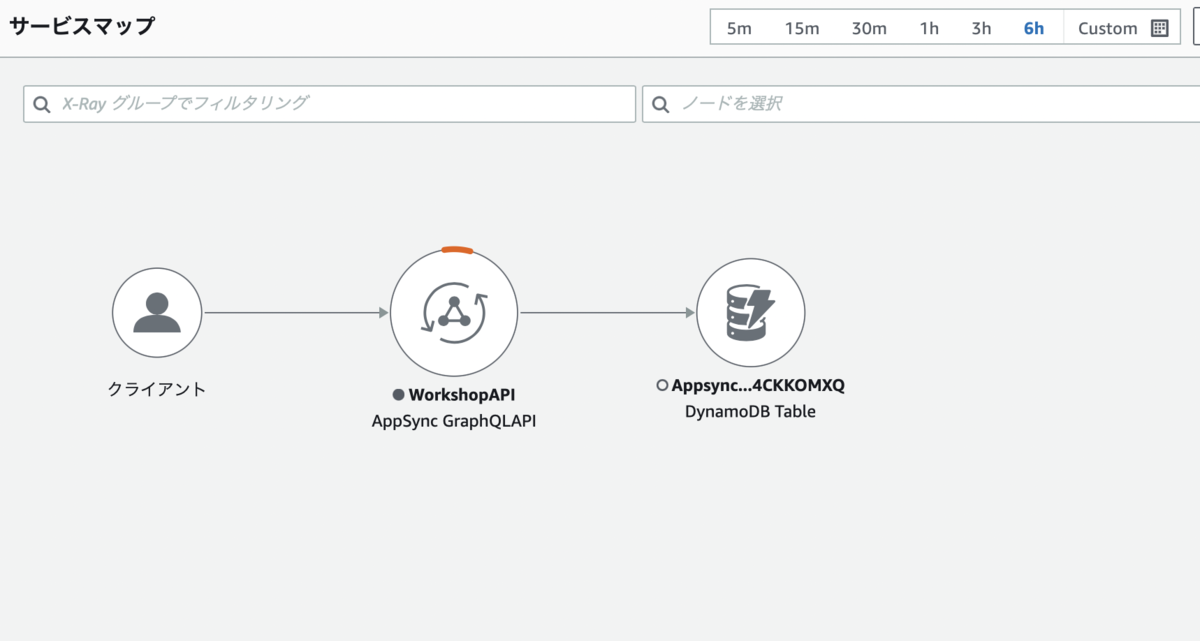Open the custom time range calendar icon
The width and height of the screenshot is (1200, 641).
[1160, 28]
